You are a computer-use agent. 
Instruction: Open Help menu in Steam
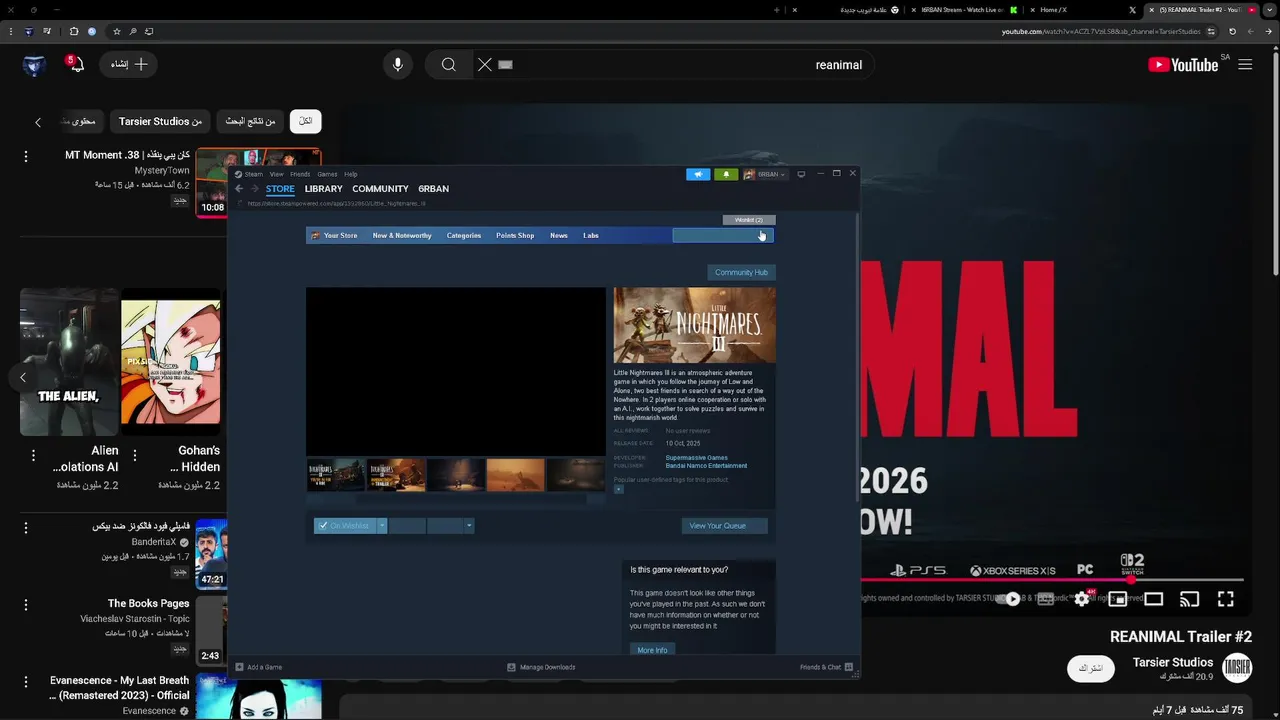tap(351, 174)
